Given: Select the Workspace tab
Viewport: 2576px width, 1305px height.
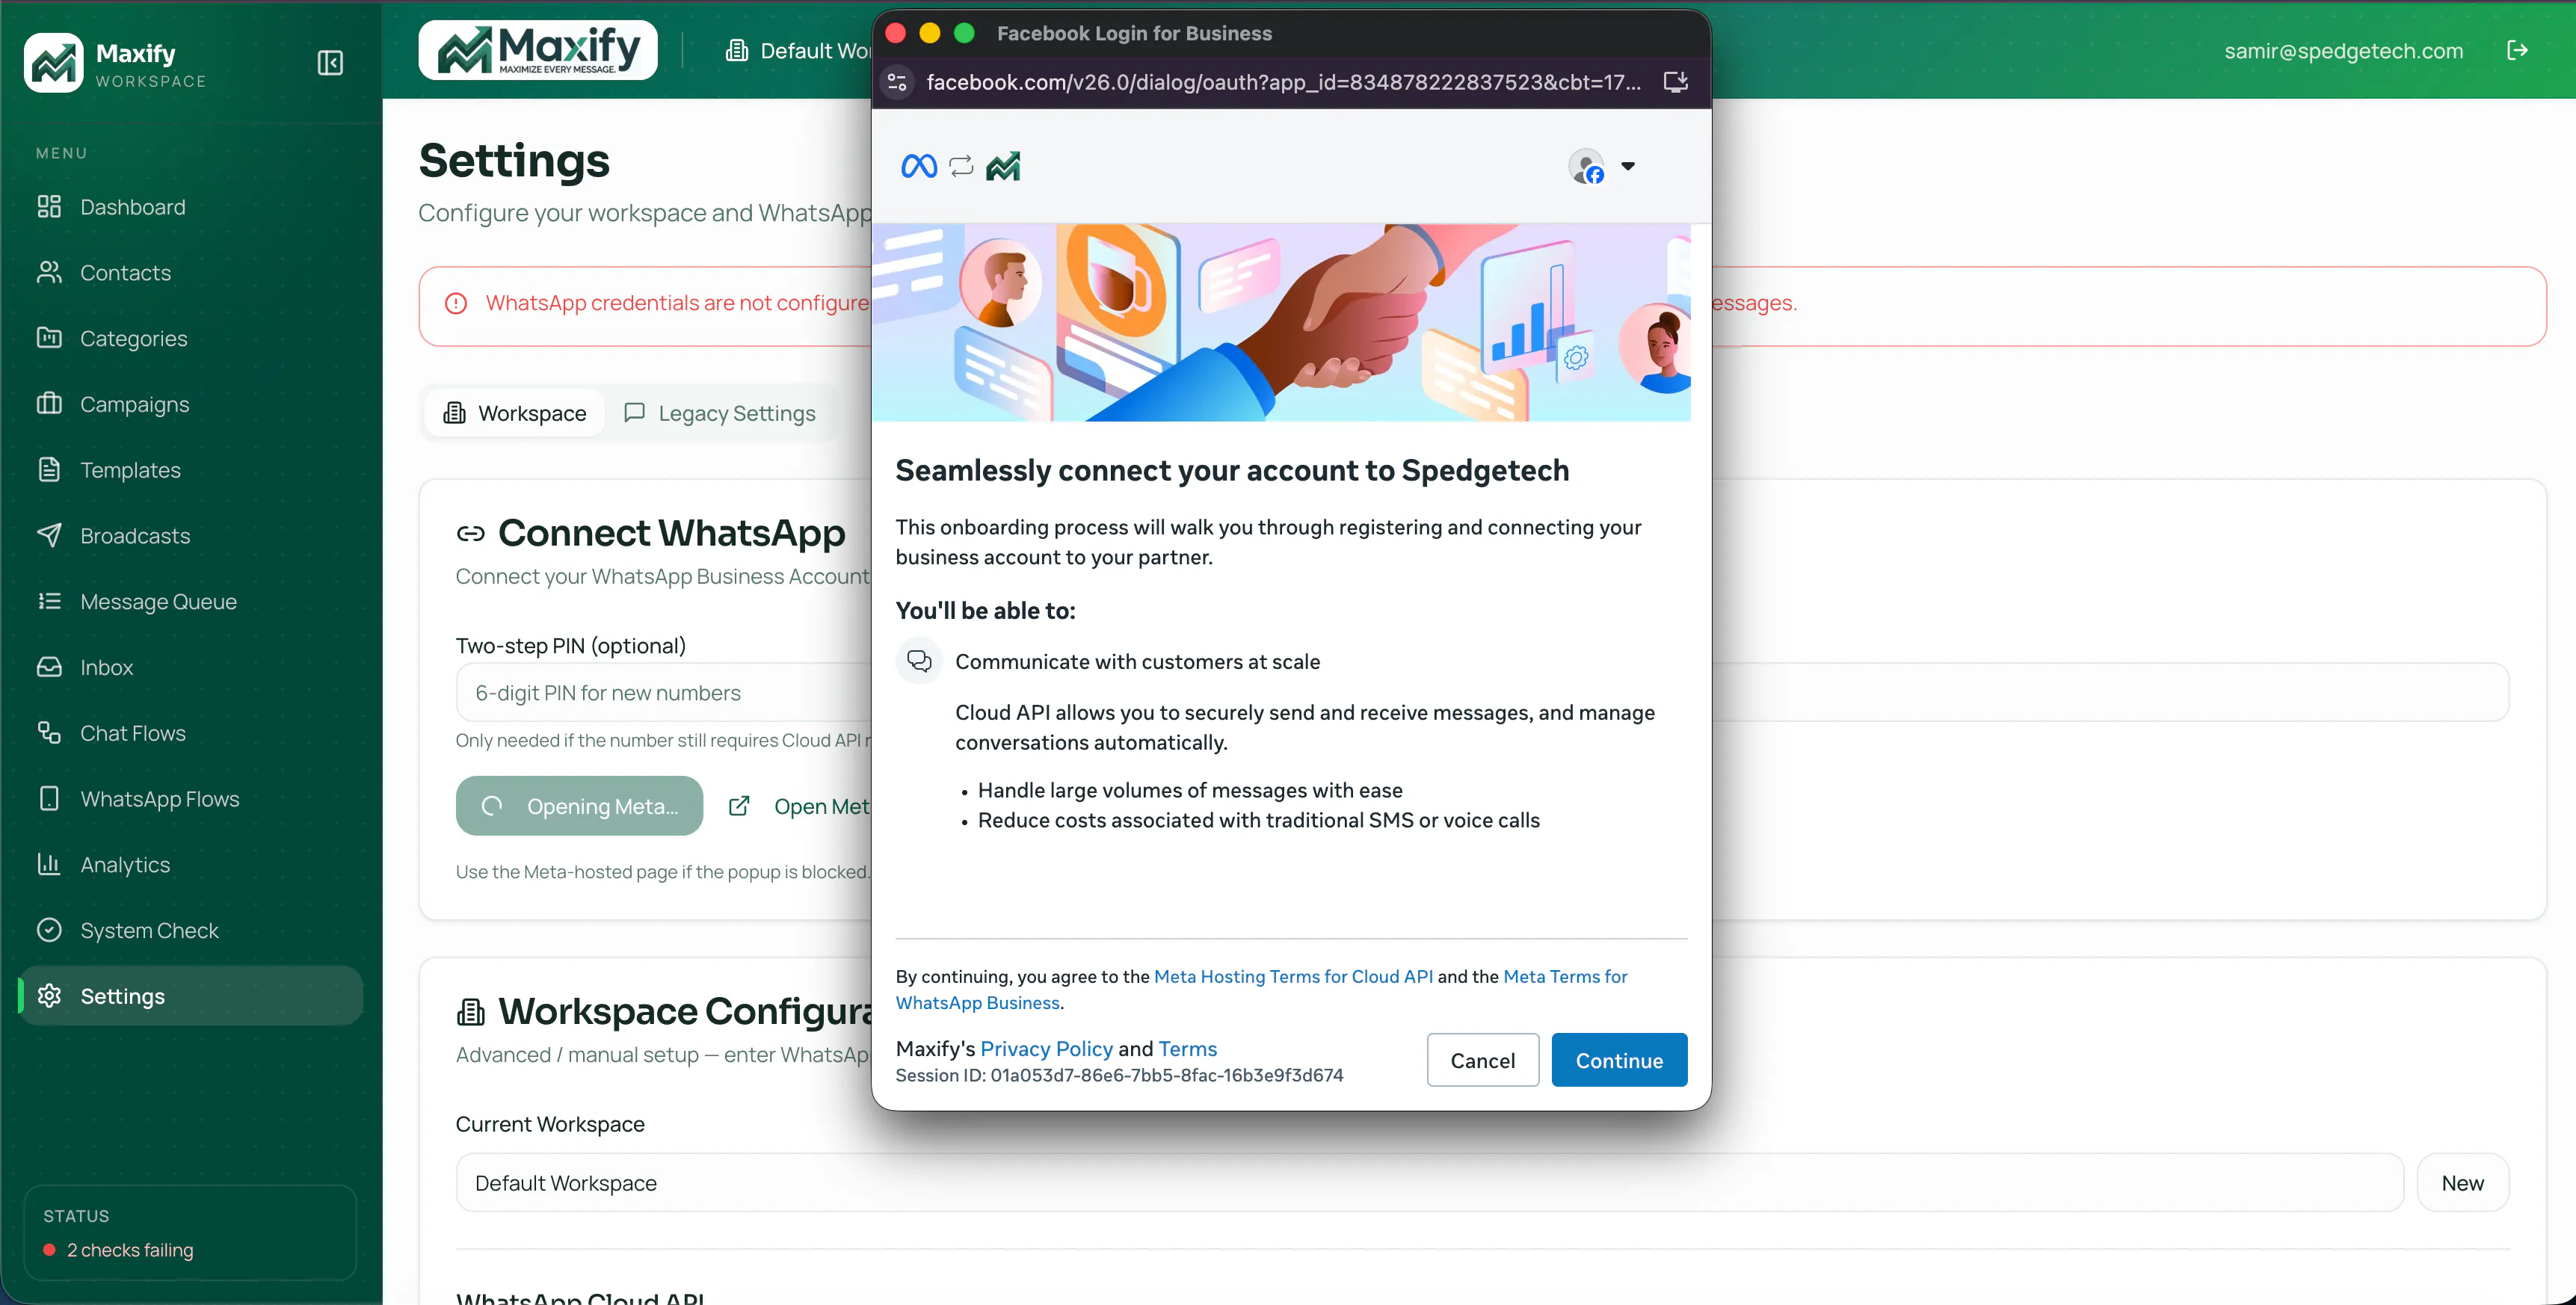Looking at the screenshot, I should tap(515, 413).
